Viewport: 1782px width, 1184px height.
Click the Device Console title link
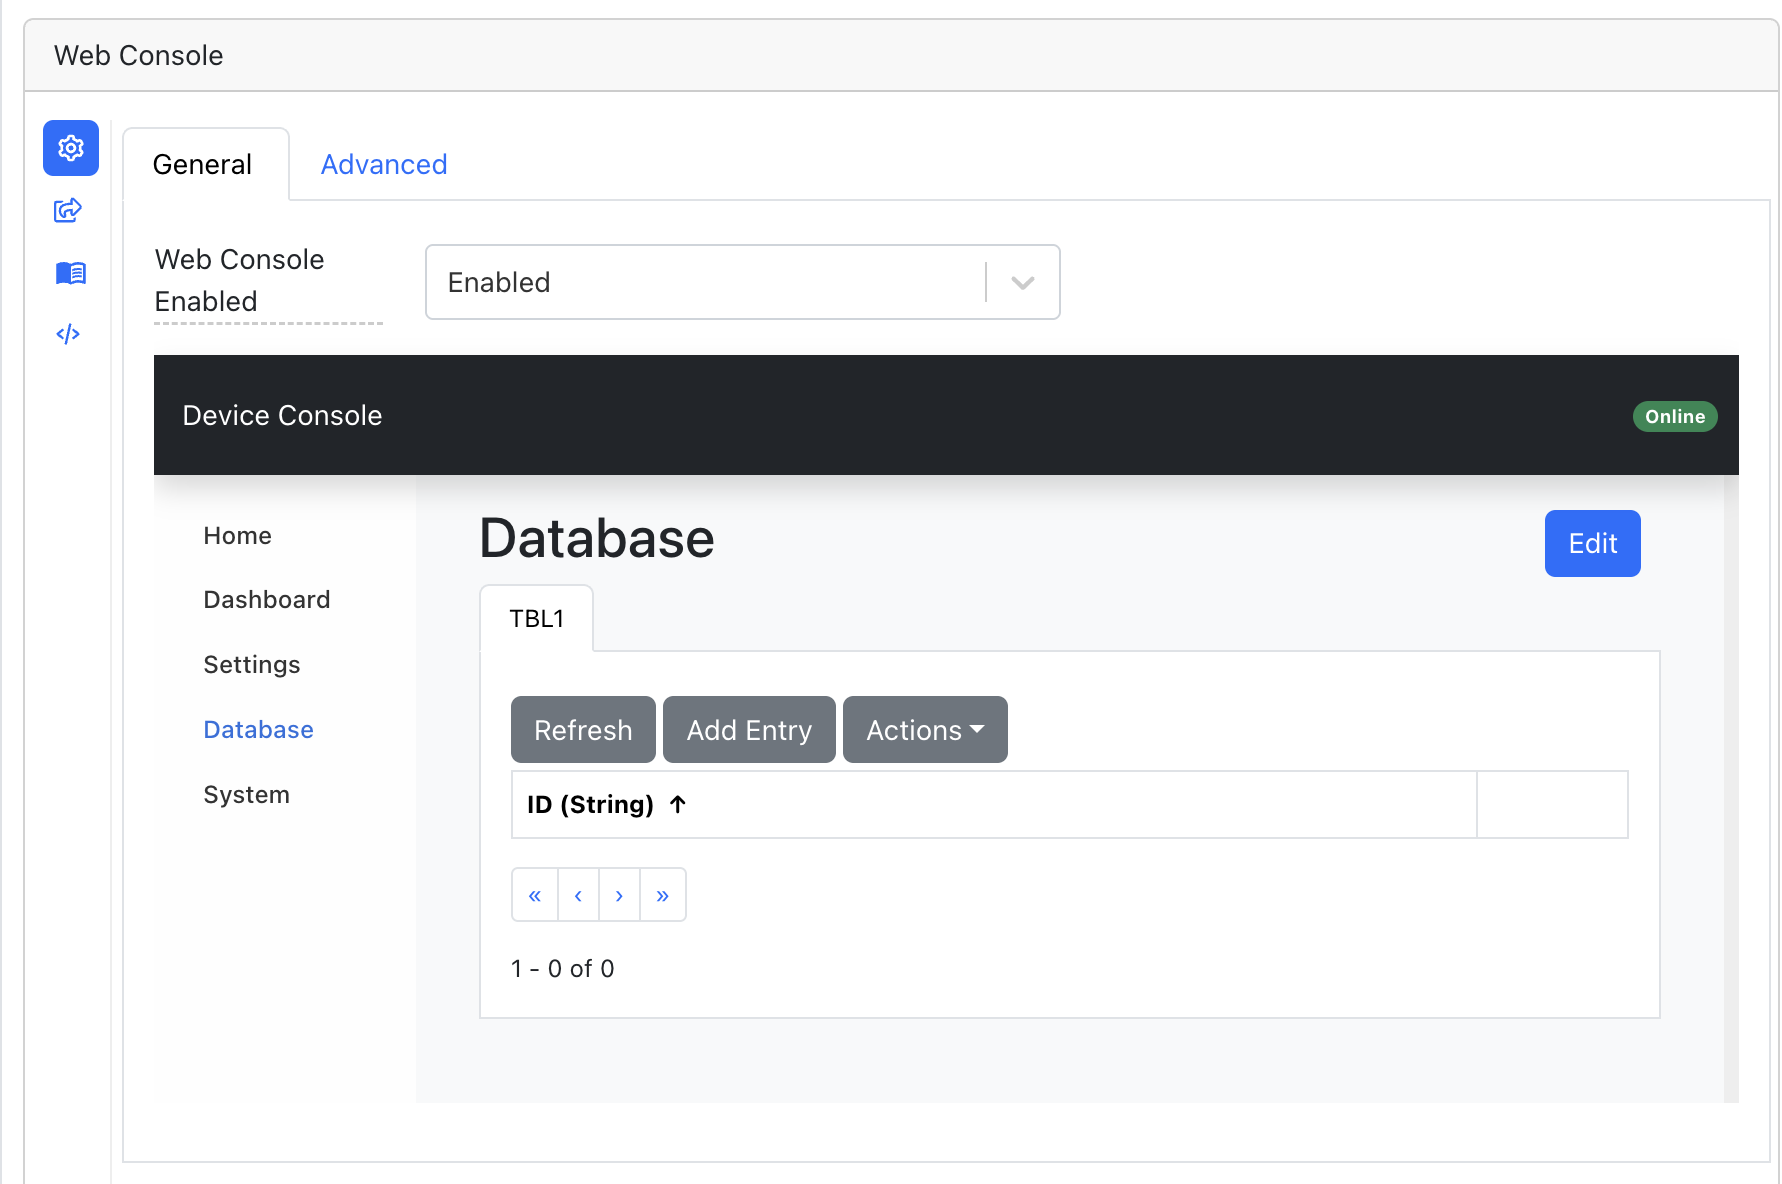(282, 415)
